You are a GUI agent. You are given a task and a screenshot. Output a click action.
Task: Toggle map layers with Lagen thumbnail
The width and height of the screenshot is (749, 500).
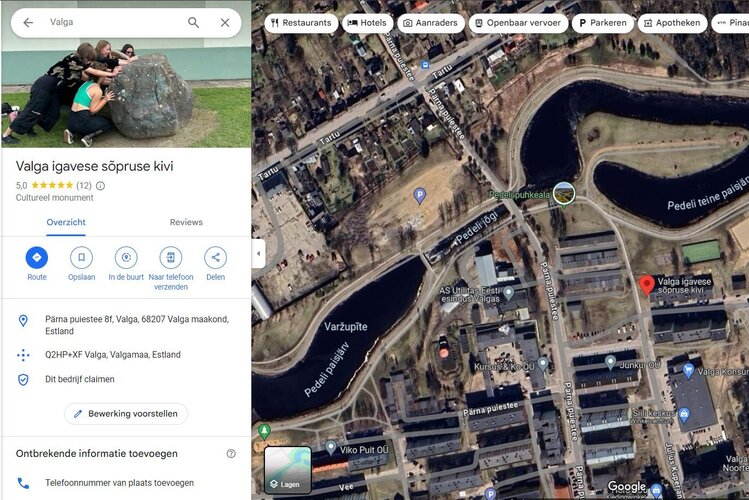coord(287,470)
